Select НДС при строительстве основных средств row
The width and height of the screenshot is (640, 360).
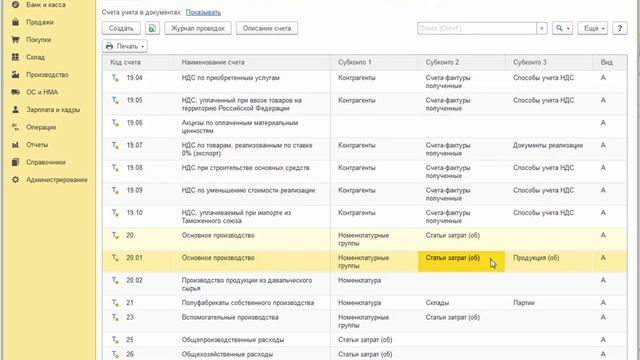pyautogui.click(x=365, y=172)
